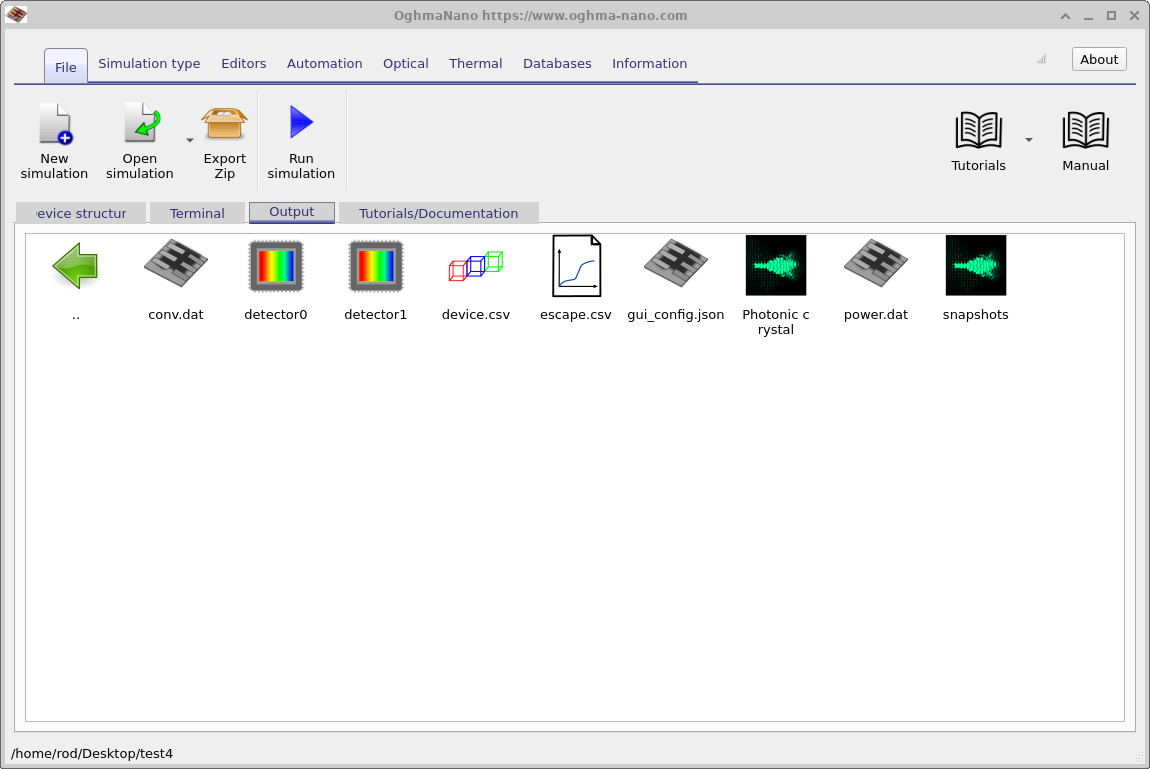Select the snapshots folder thumbnail
This screenshot has width=1150, height=769.
click(975, 265)
